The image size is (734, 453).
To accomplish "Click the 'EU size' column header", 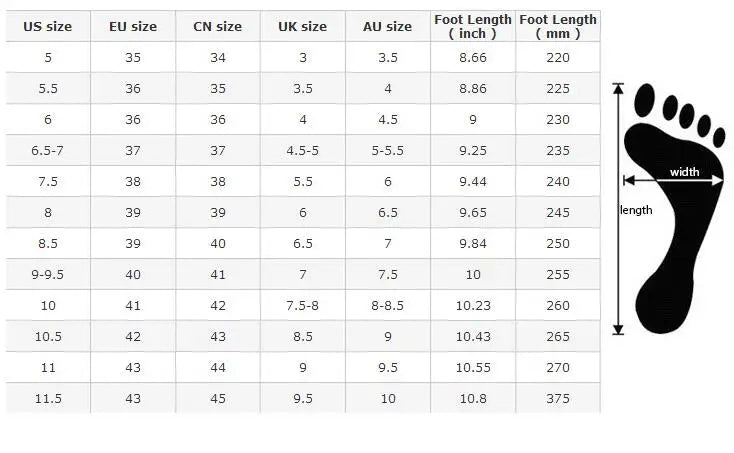I will [133, 27].
